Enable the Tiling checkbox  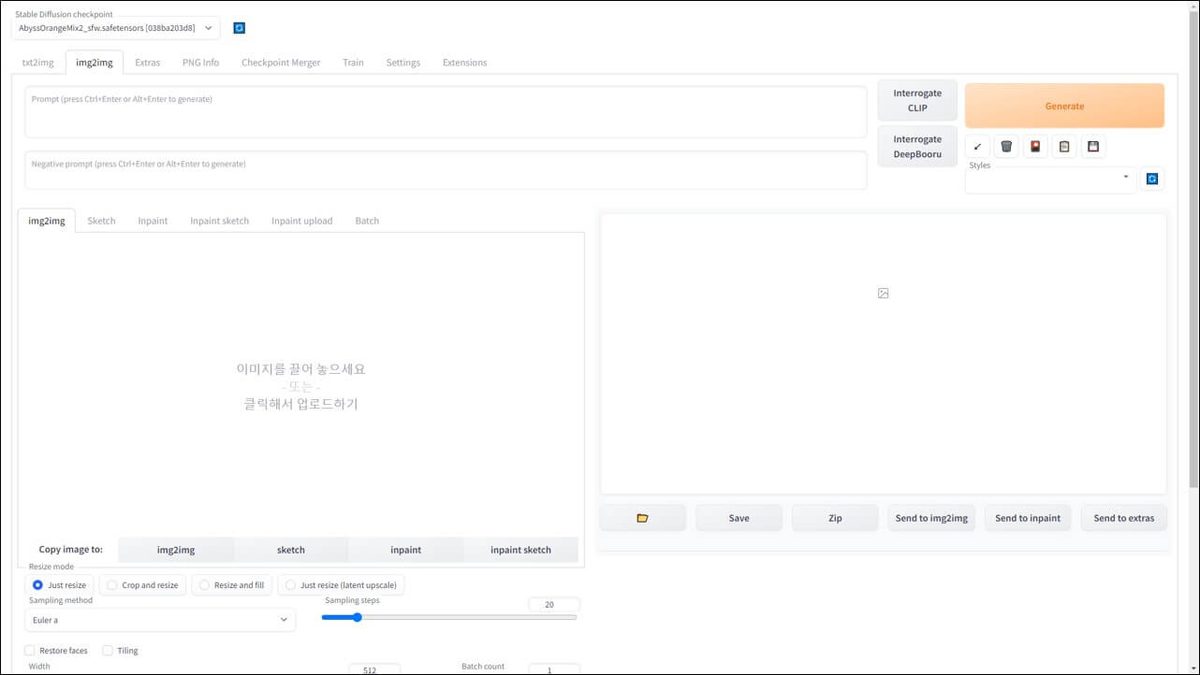tap(108, 651)
